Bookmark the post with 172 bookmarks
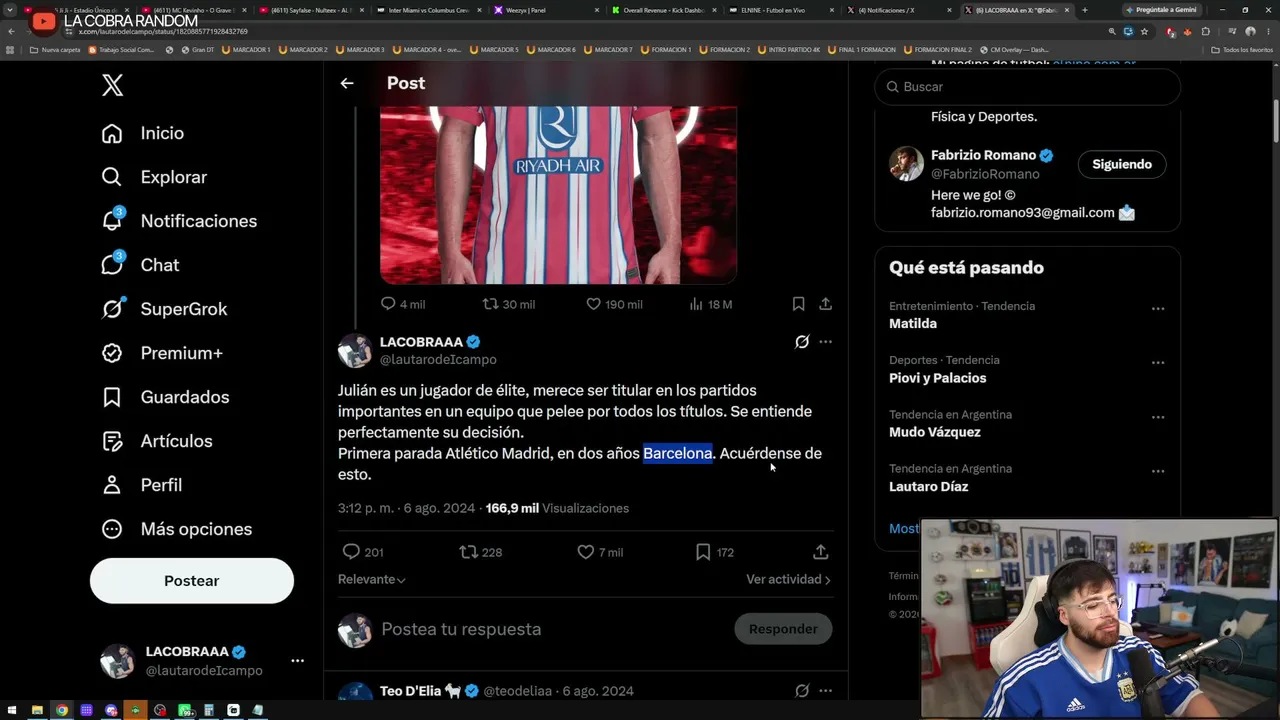 (703, 552)
